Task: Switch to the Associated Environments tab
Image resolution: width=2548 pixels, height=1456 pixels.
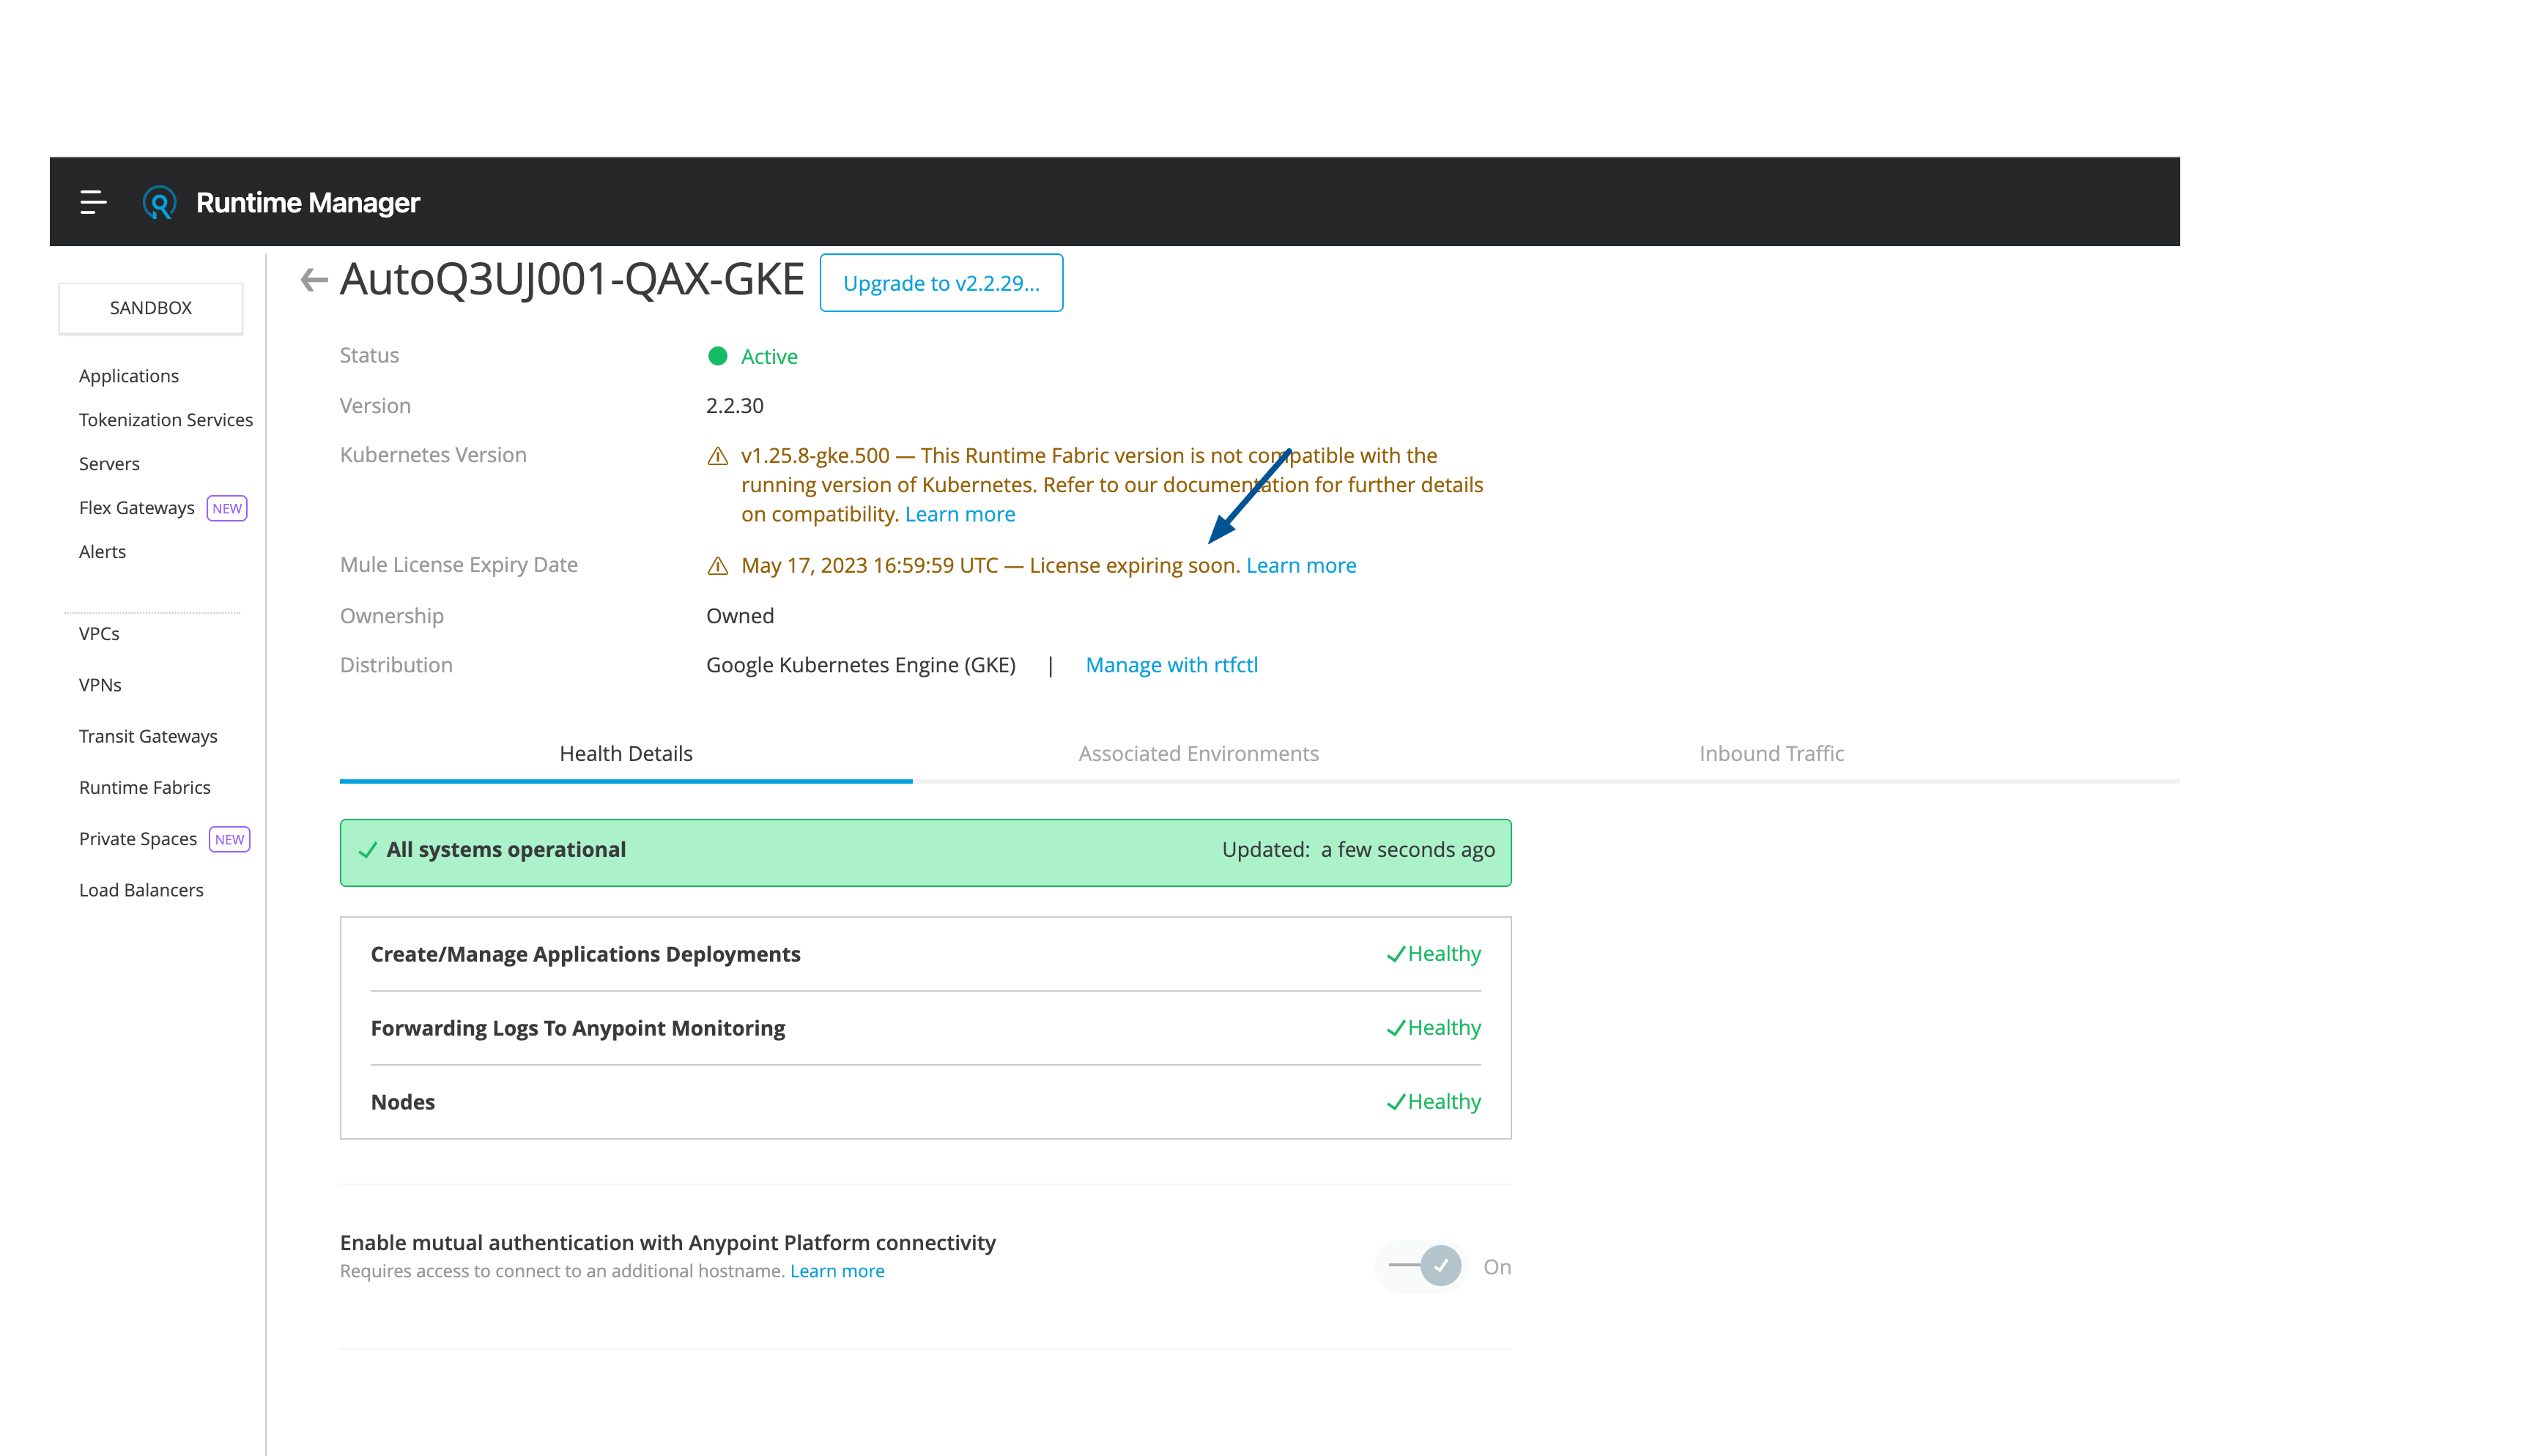Action: pos(1199,751)
